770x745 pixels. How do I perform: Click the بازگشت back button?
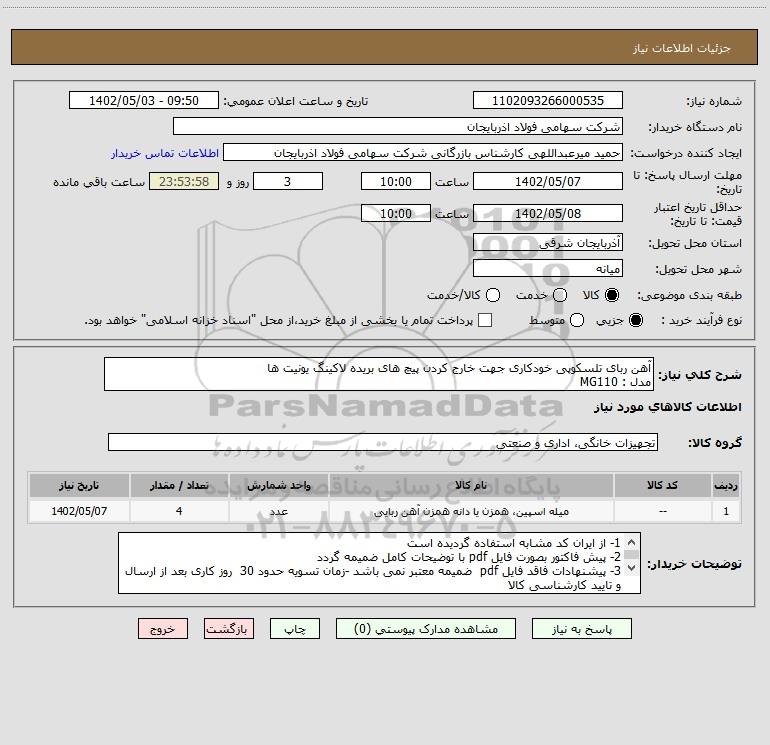tap(229, 629)
